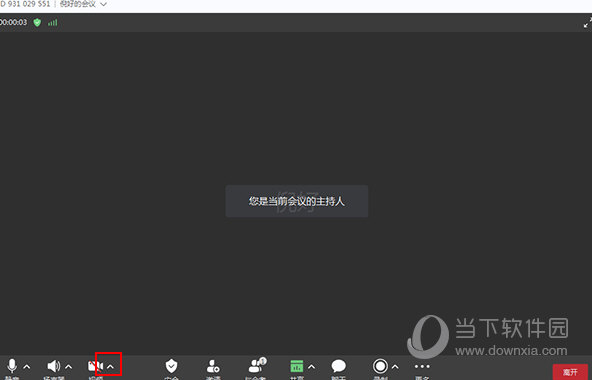592x380 pixels.
Task: Start green screen share
Action: point(297,368)
